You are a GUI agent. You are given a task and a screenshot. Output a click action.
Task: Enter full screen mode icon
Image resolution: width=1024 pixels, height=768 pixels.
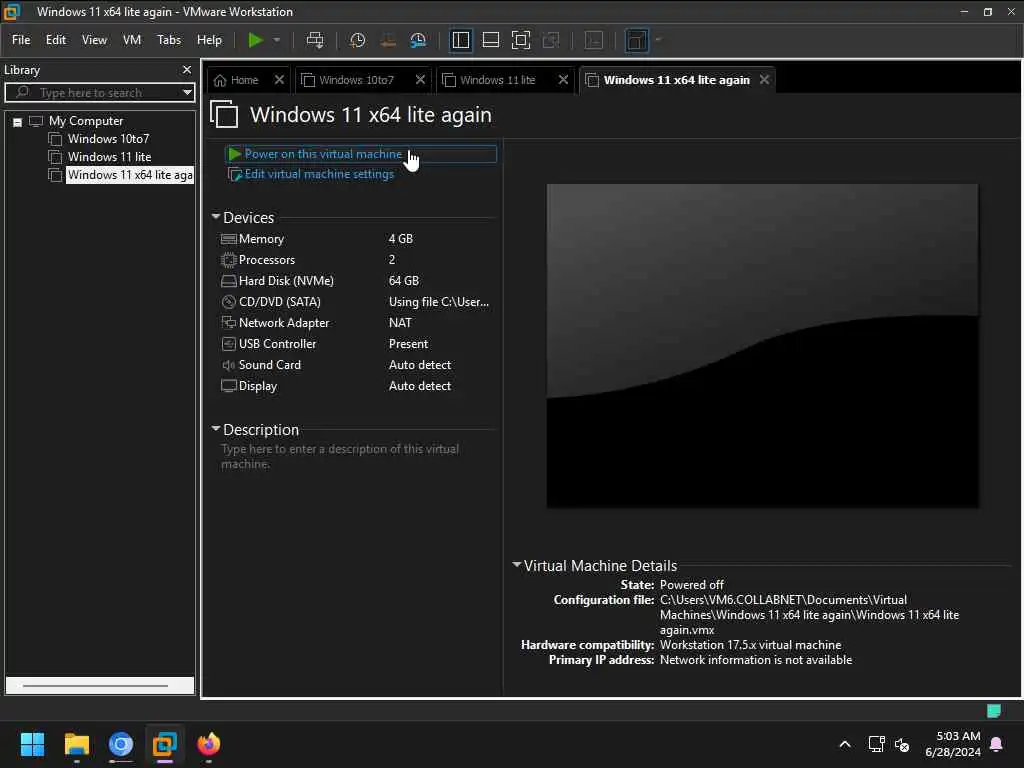tap(520, 40)
